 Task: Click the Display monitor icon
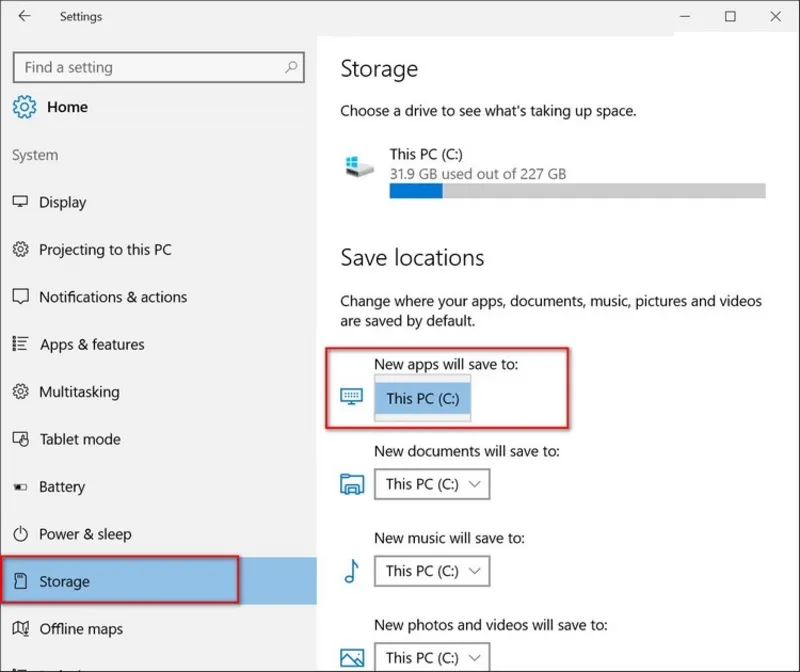coord(20,202)
